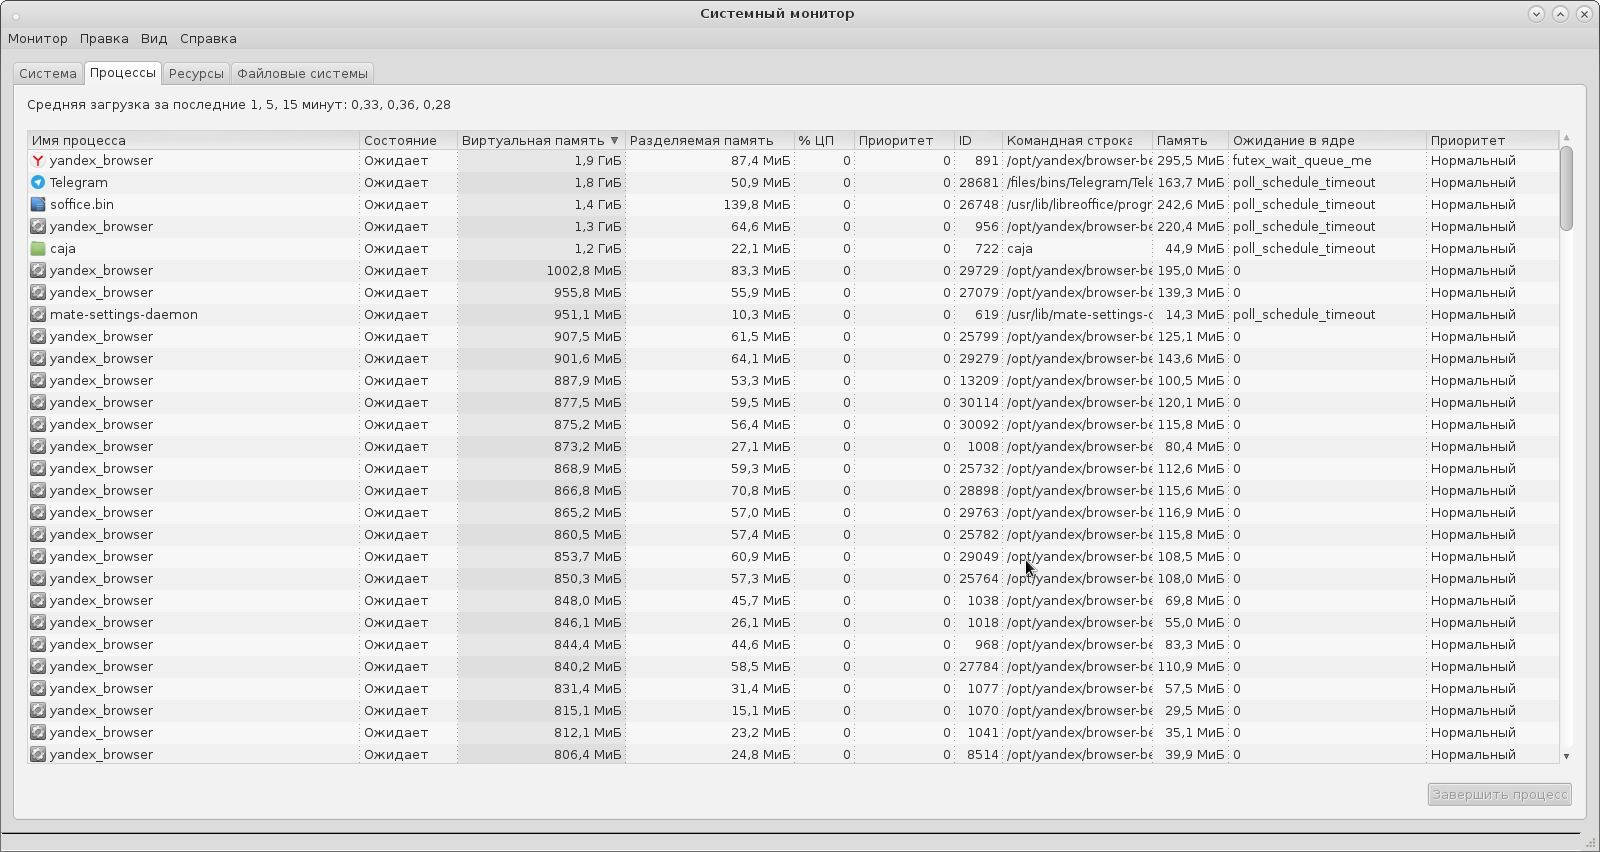This screenshot has width=1600, height=852.
Task: Select the row with ID 1070
Action: click(793, 711)
